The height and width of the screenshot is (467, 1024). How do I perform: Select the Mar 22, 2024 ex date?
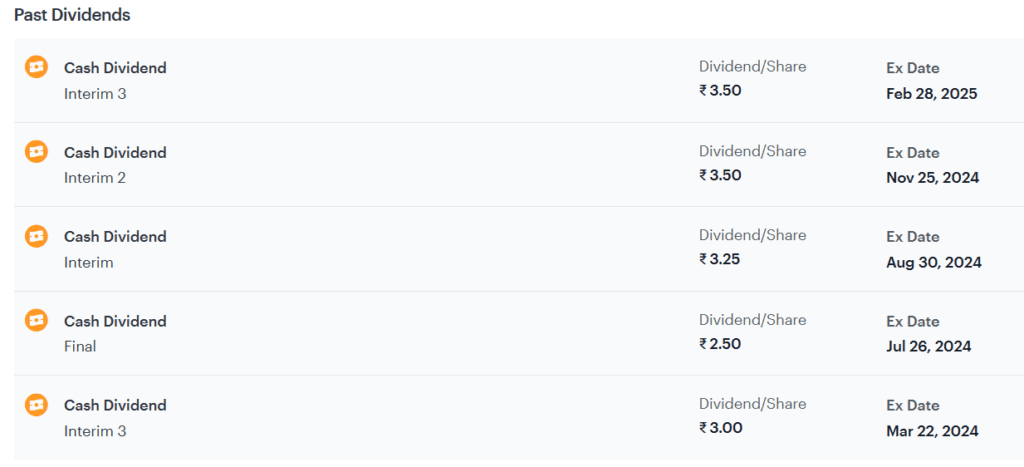(933, 431)
